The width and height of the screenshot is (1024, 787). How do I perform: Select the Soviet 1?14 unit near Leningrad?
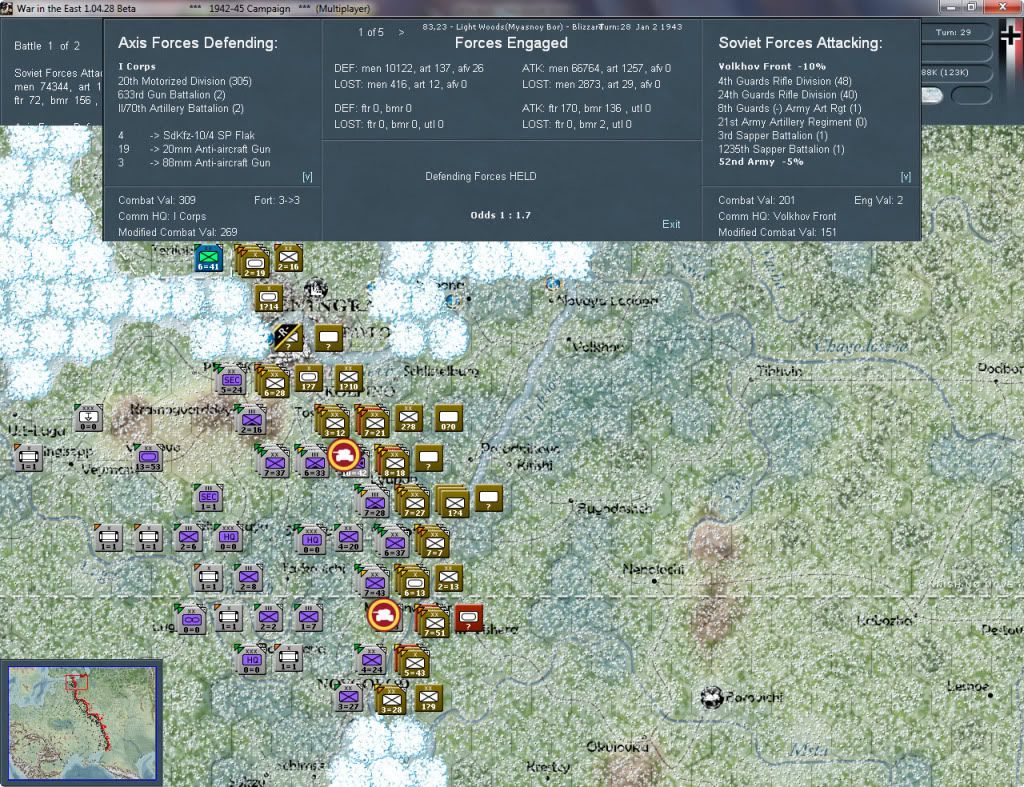(268, 298)
